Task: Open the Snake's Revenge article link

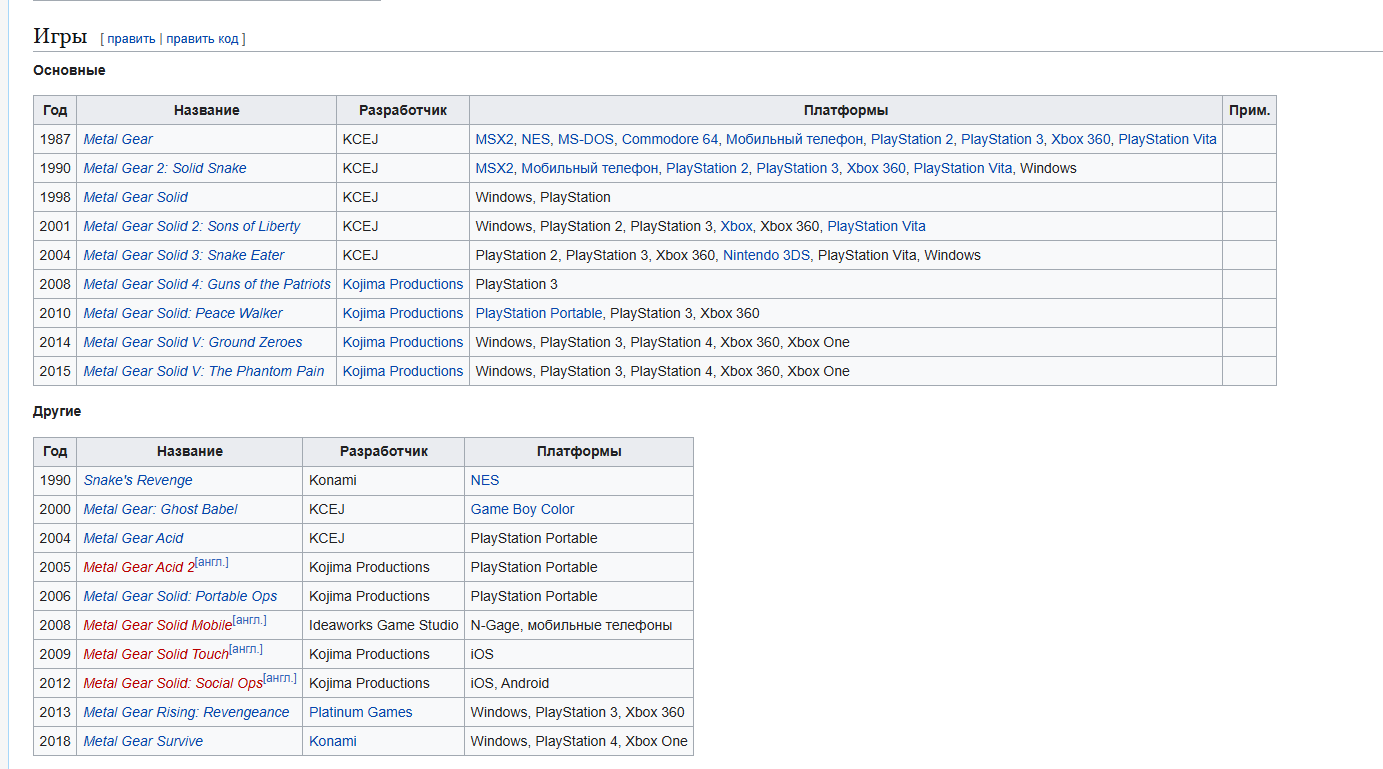Action: click(137, 480)
